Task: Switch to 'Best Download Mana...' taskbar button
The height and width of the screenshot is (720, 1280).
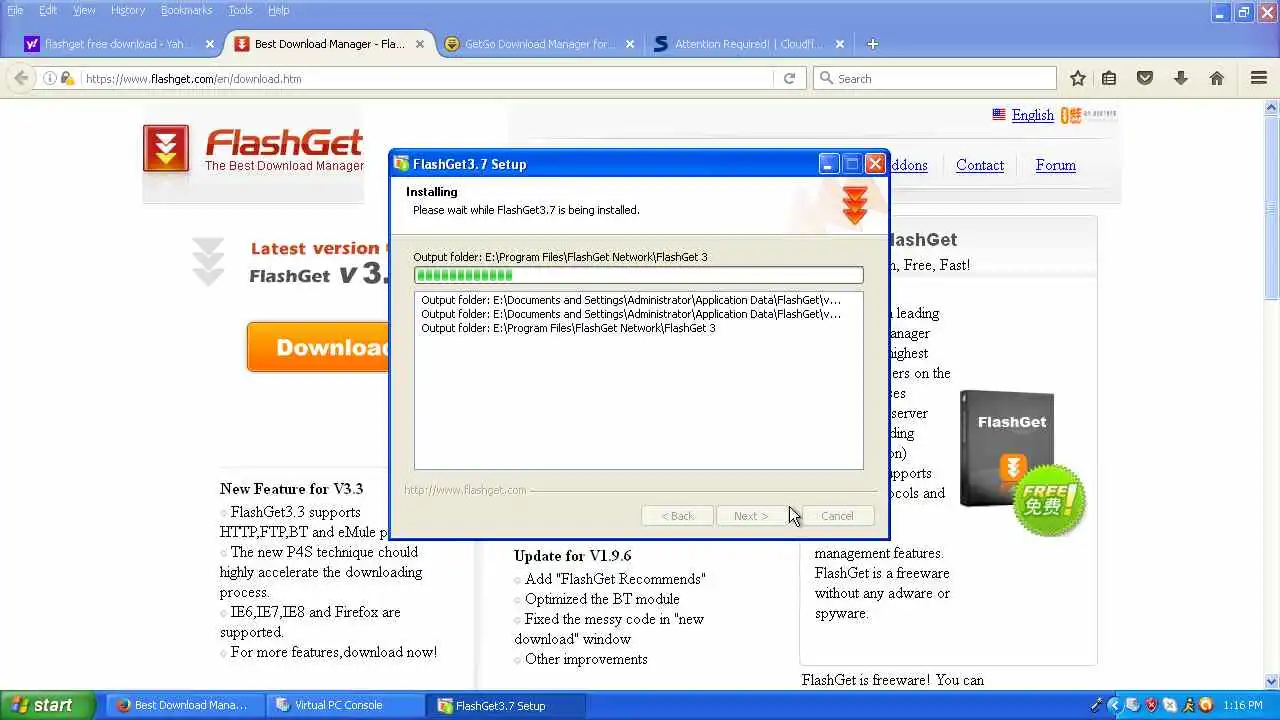Action: click(183, 705)
